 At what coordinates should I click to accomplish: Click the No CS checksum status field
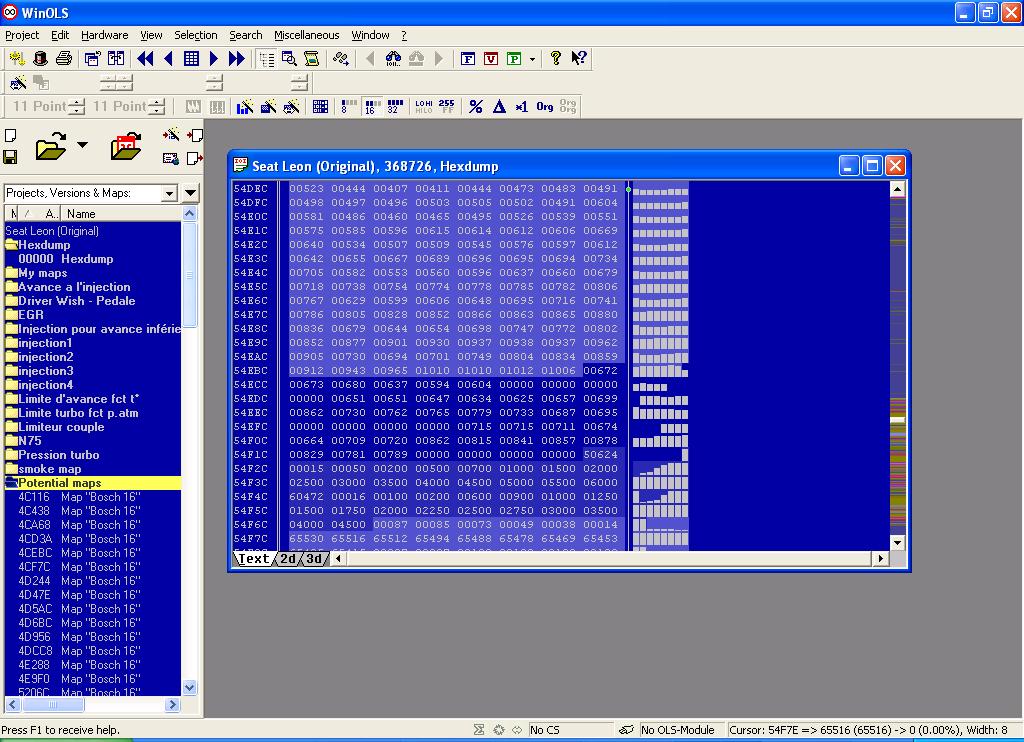(569, 730)
